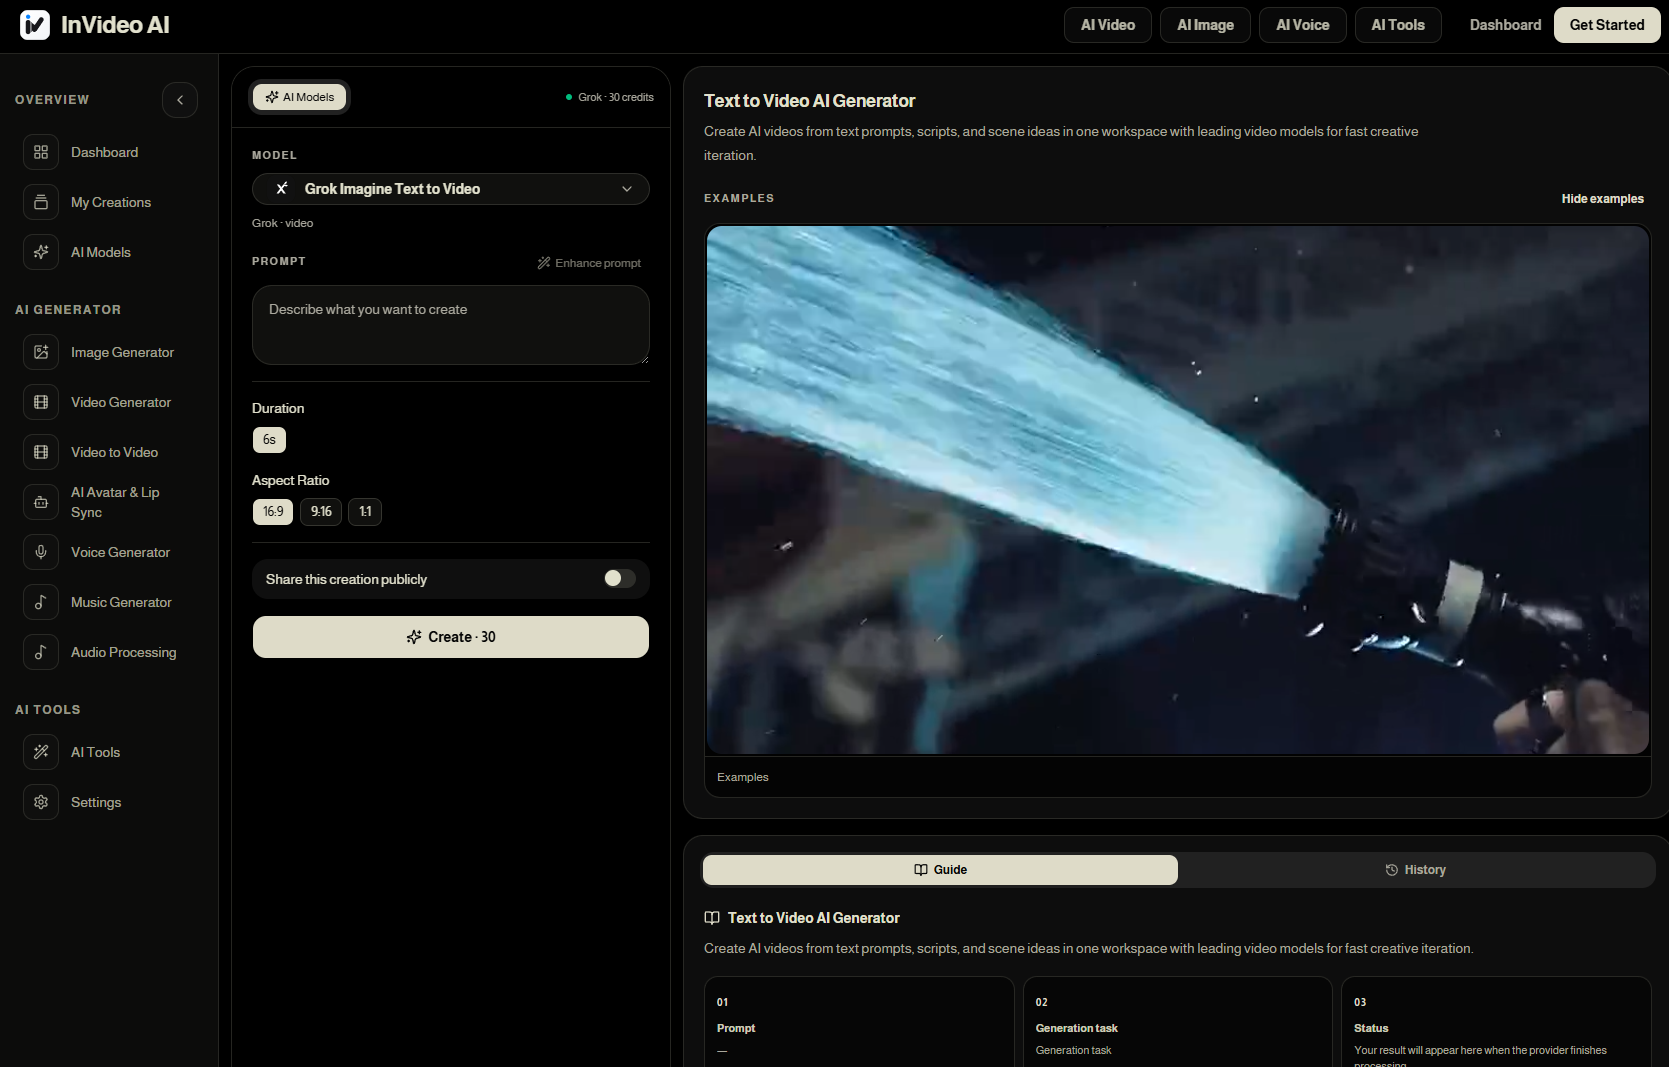1669x1067 pixels.
Task: Select 1:1 aspect ratio
Action: click(365, 512)
